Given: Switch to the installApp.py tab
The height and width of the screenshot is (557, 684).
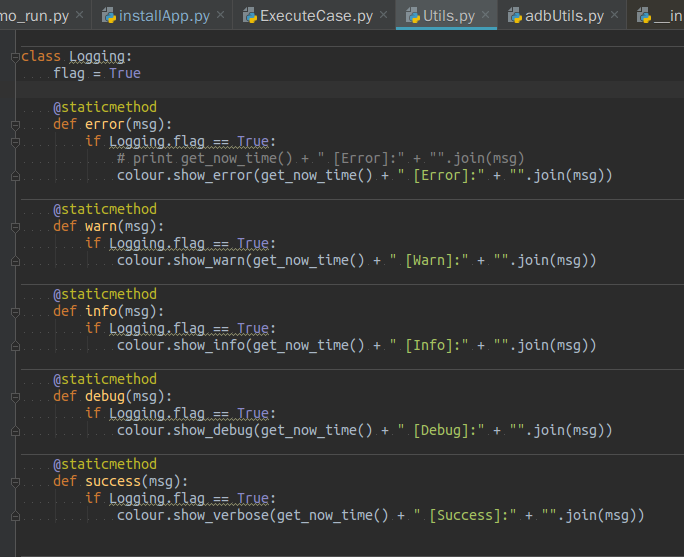Looking at the screenshot, I should click(164, 16).
